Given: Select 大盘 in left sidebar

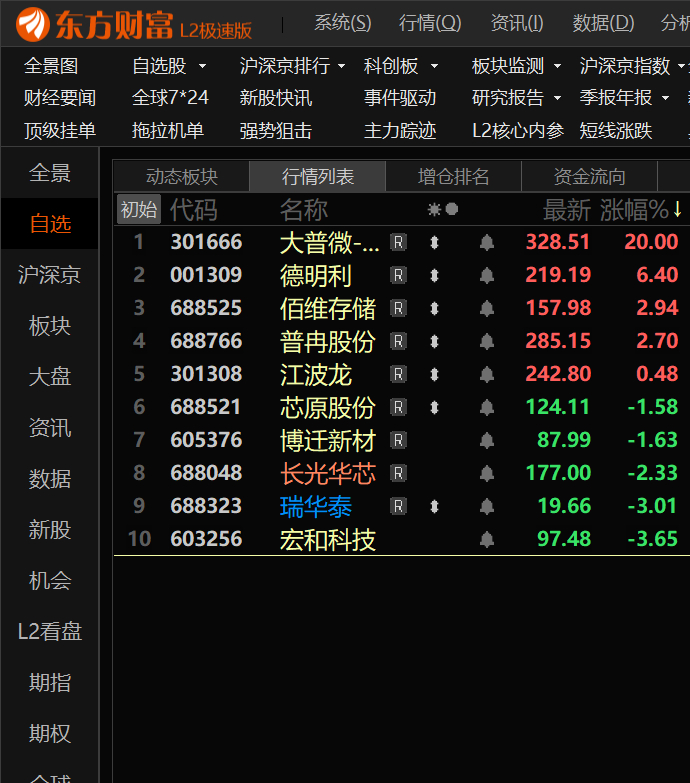Looking at the screenshot, I should pyautogui.click(x=50, y=377).
